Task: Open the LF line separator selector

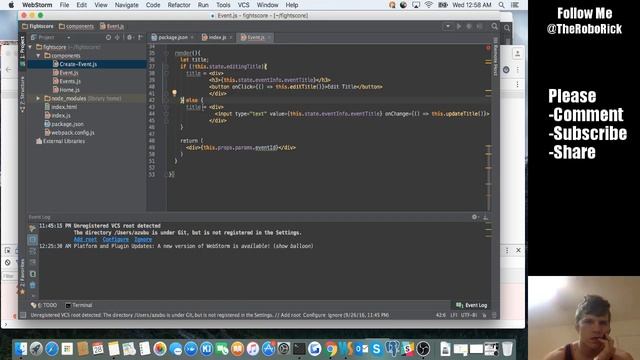Action: tap(453, 315)
